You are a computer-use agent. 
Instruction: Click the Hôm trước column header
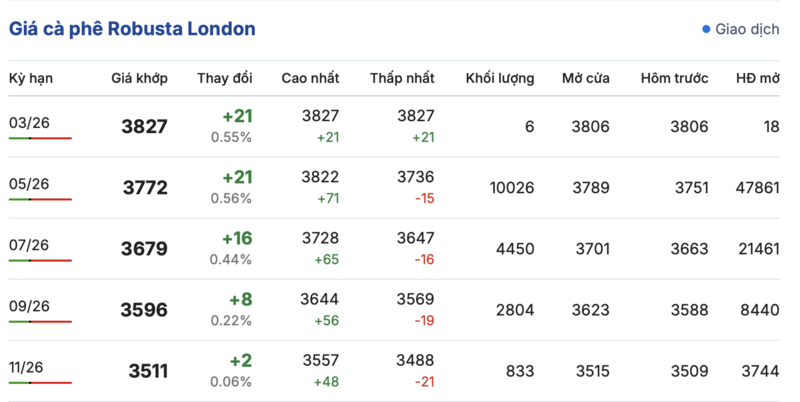[x=675, y=78]
